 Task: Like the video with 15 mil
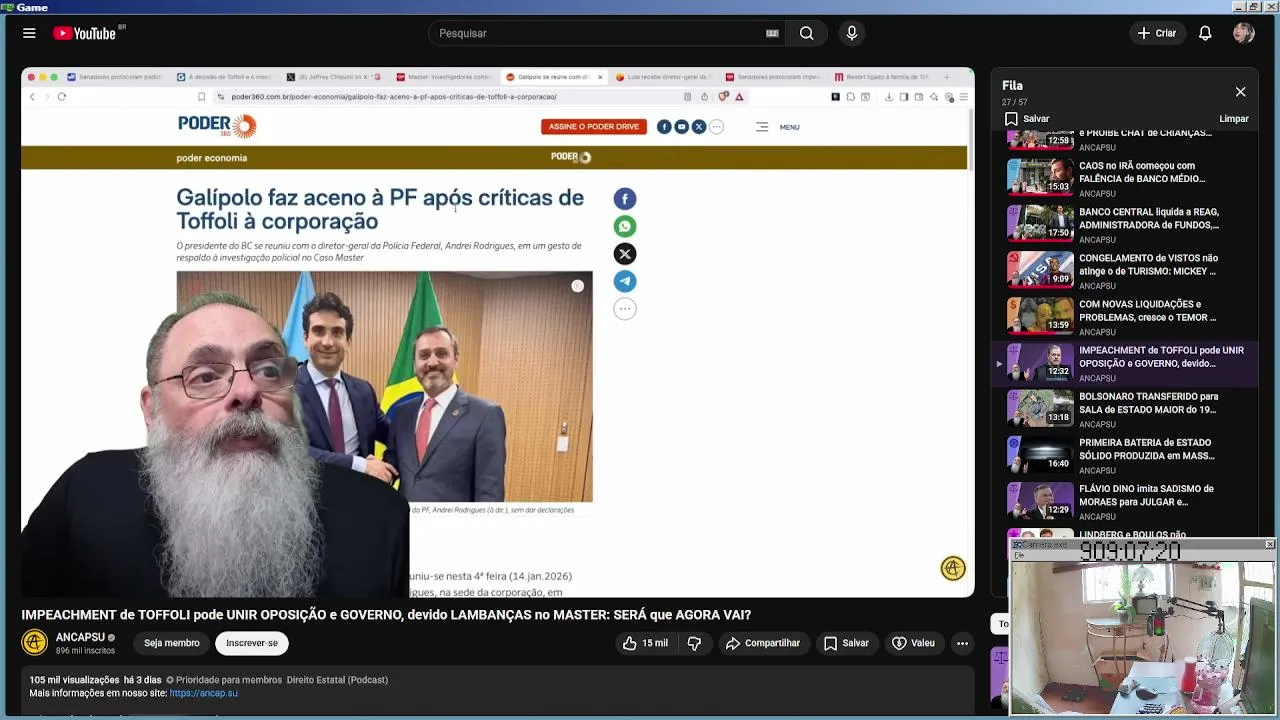coord(645,643)
